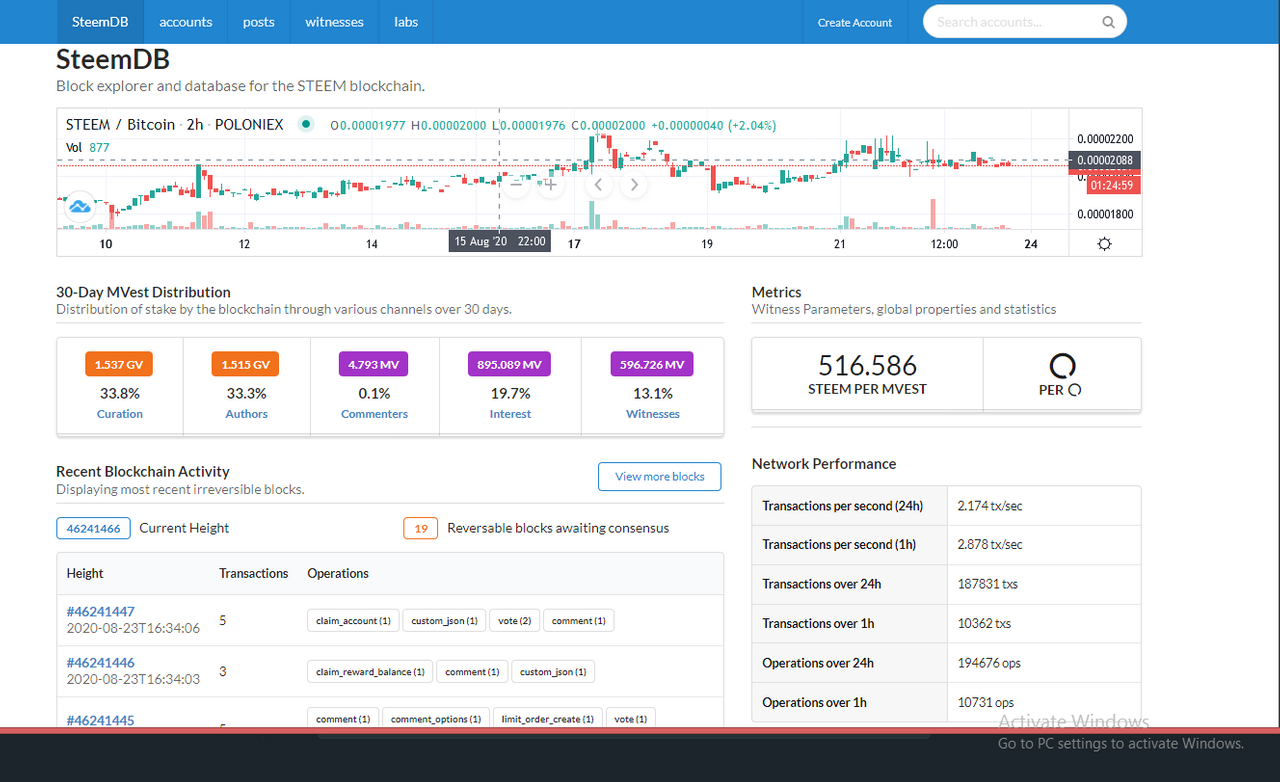Move chart right with arrow button
The image size is (1280, 782).
(634, 184)
